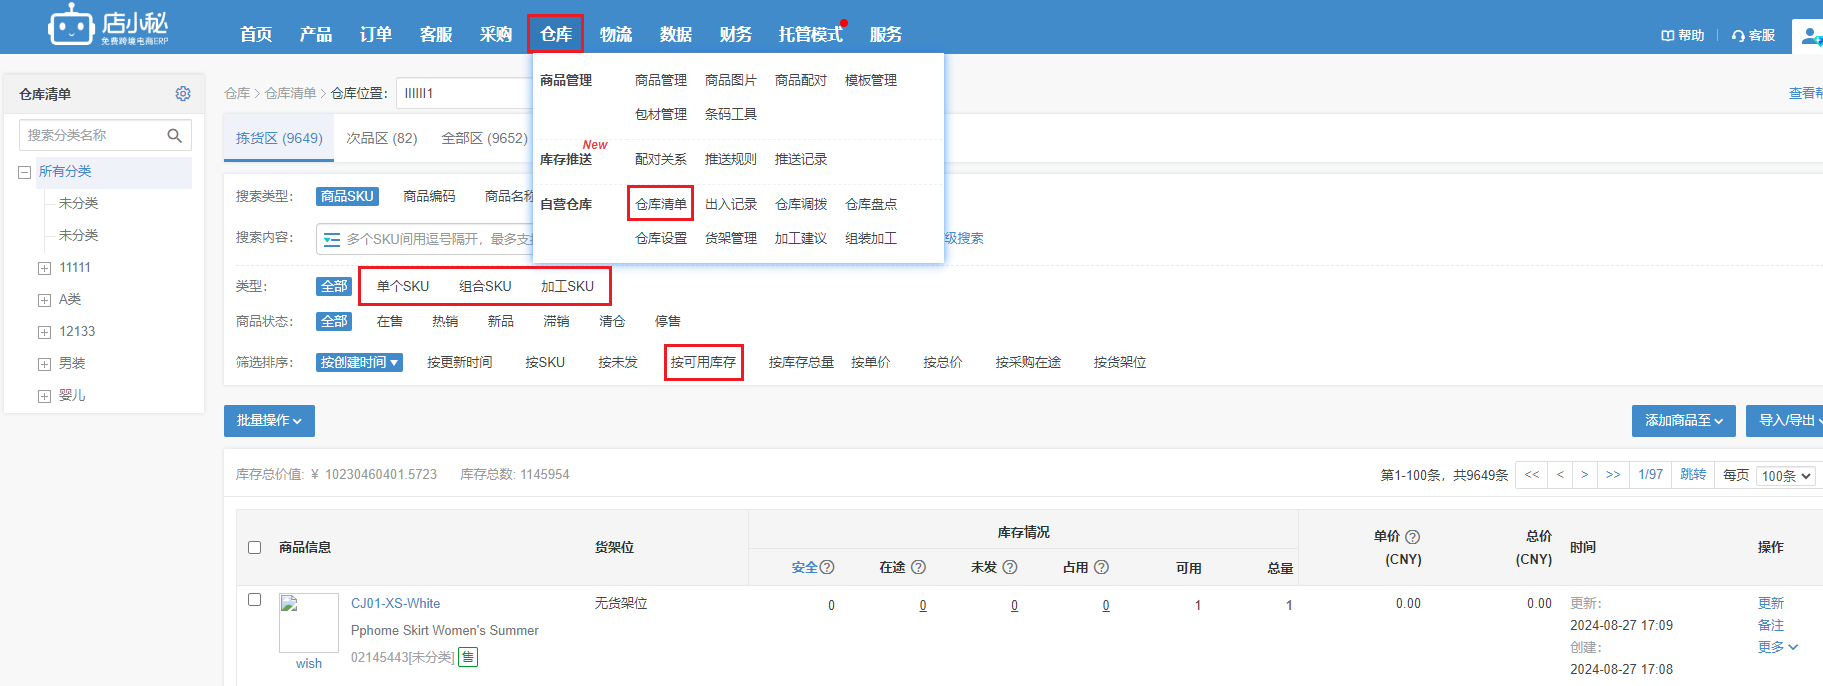
Task: Click the 未发 help question icon
Action: tap(1010, 567)
